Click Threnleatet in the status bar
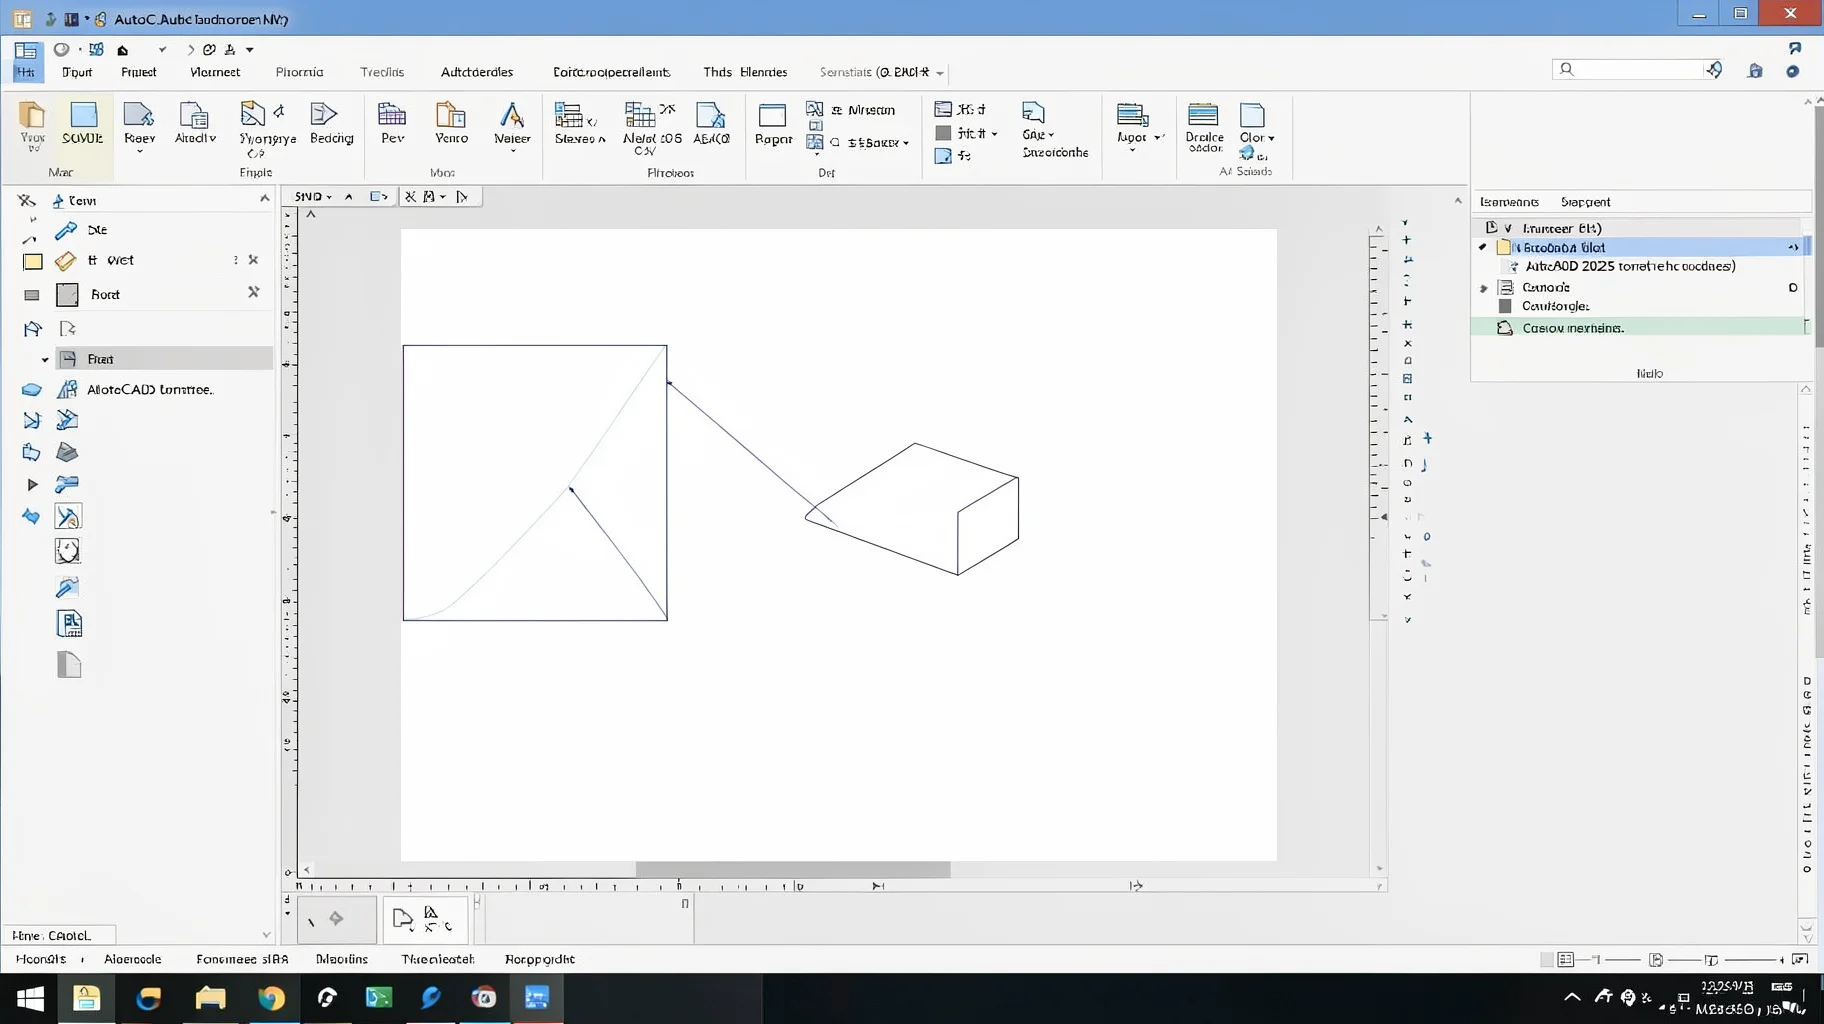The image size is (1824, 1024). click(438, 959)
